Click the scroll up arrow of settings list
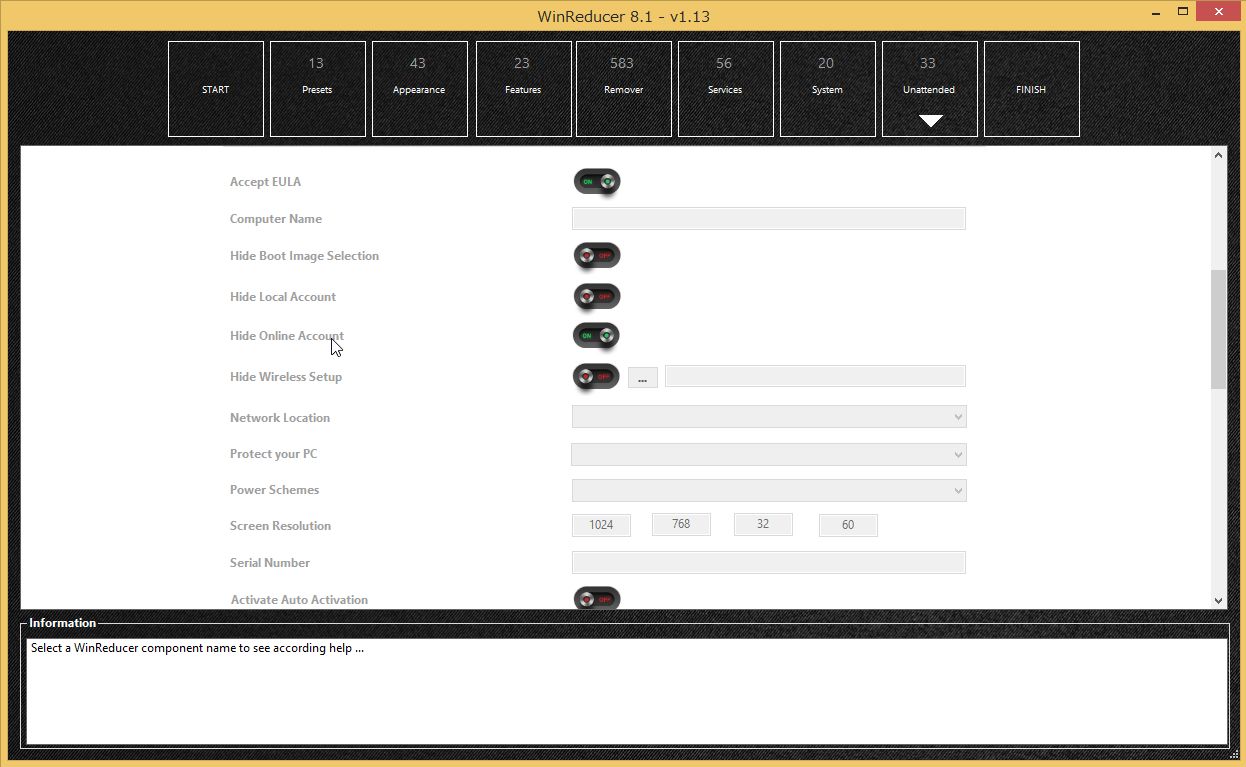The height and width of the screenshot is (767, 1246). [1218, 156]
